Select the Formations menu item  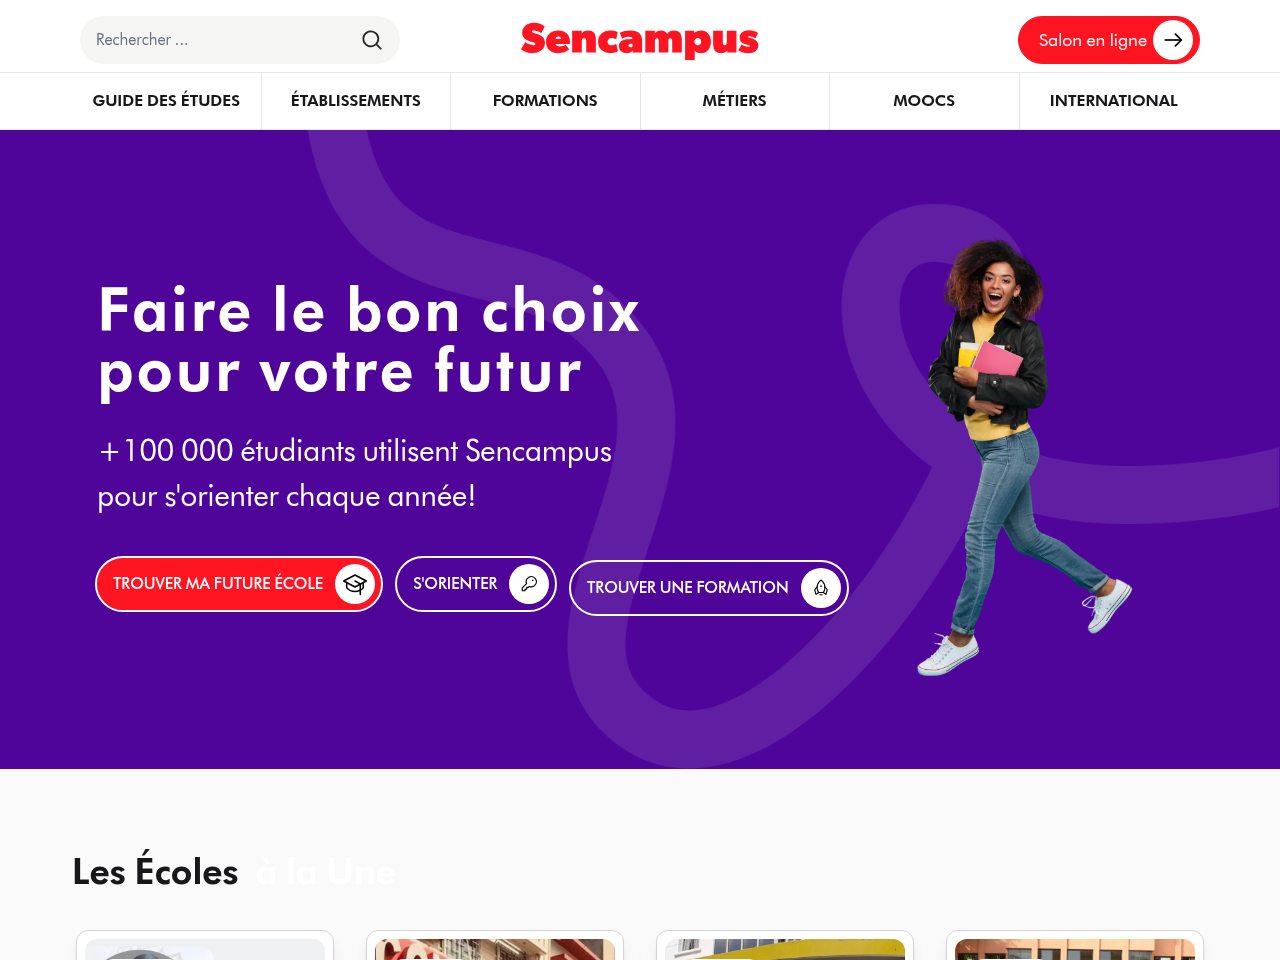point(545,101)
